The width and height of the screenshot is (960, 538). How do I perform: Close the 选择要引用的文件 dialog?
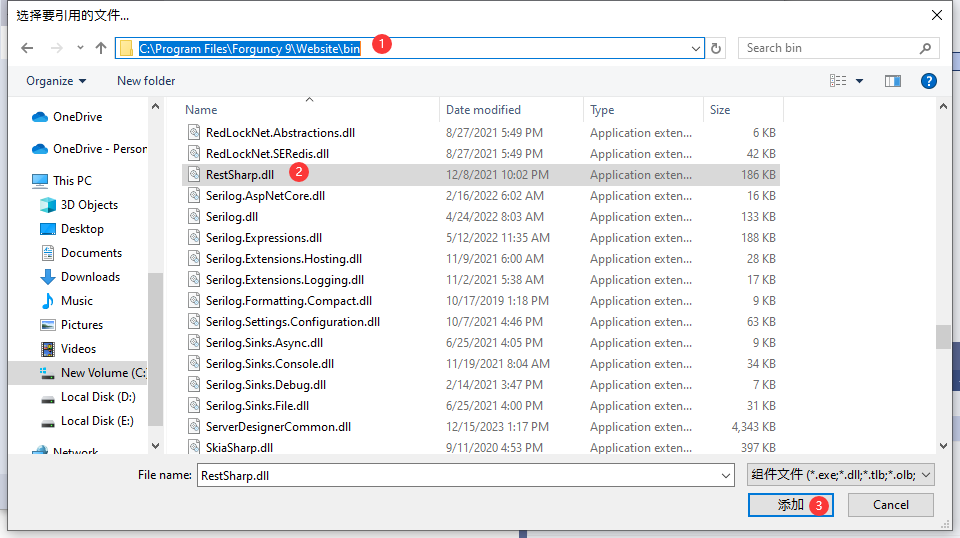point(937,15)
